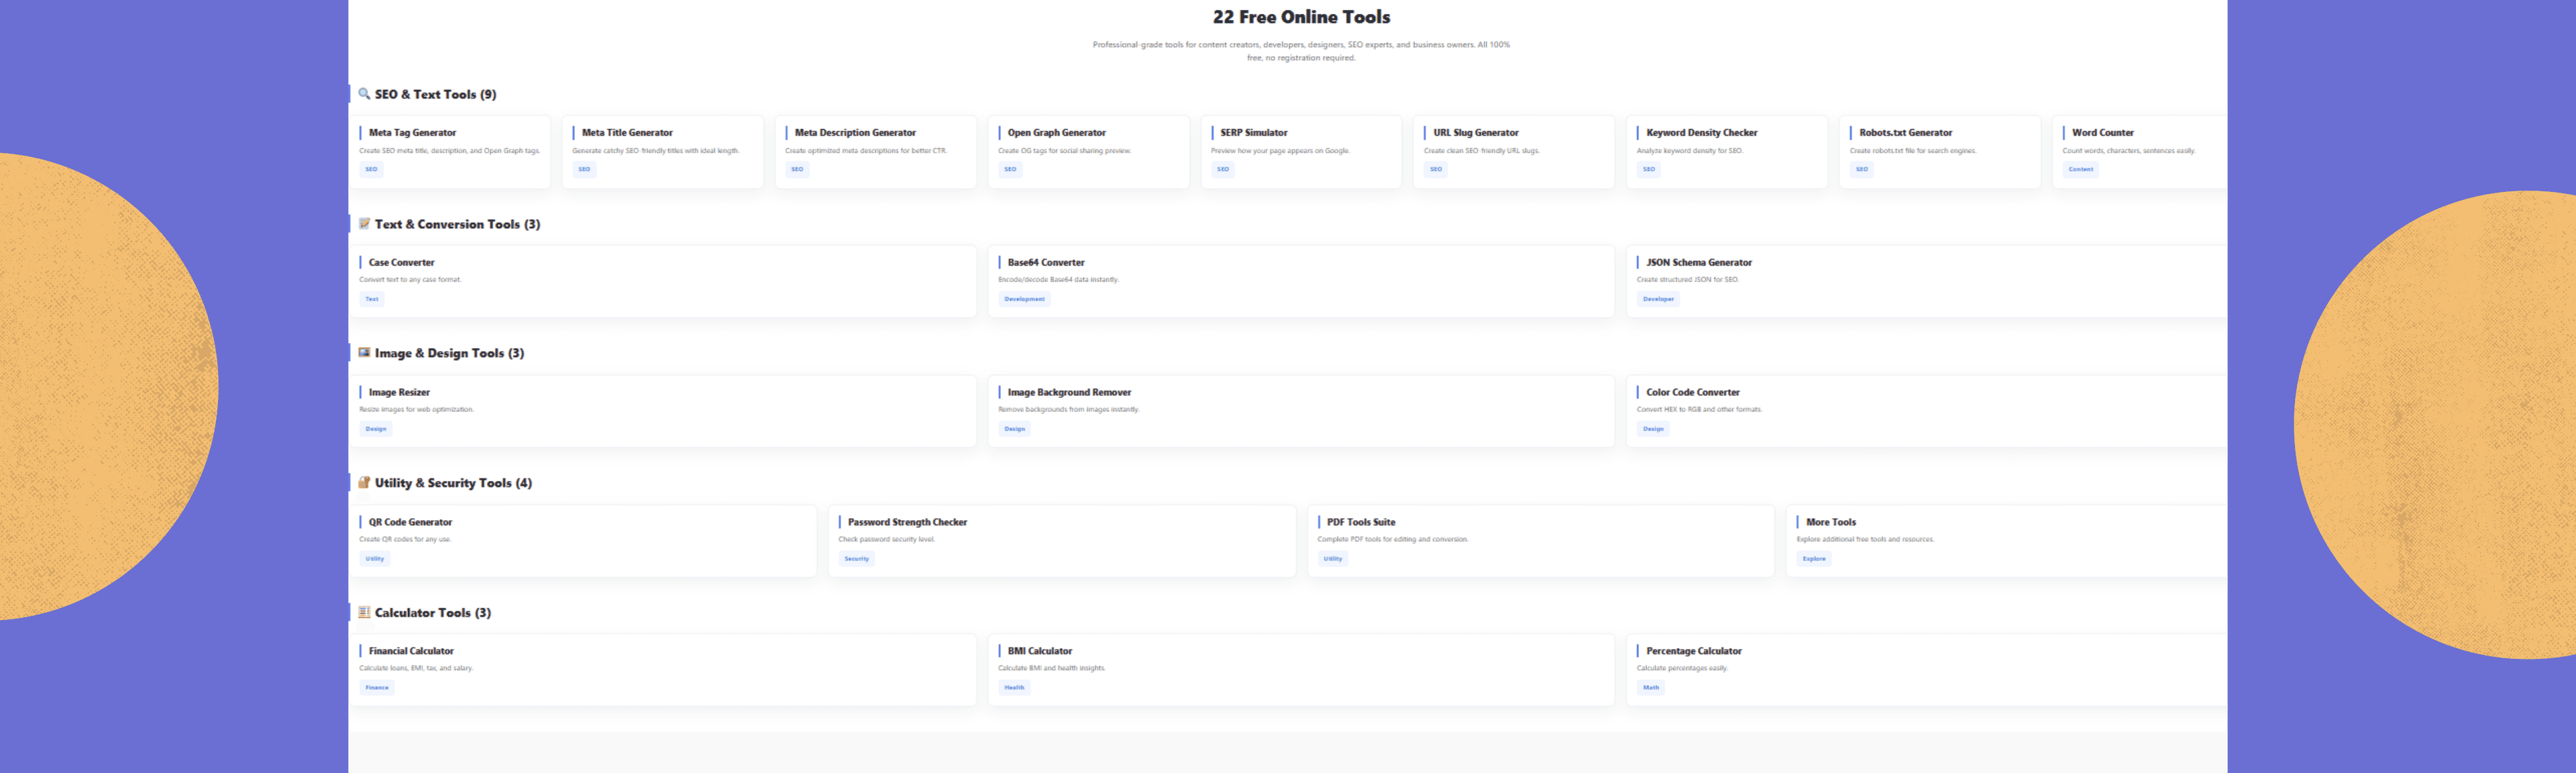Open the Robots.txt Generator tool
The width and height of the screenshot is (2576, 773).
[1906, 132]
